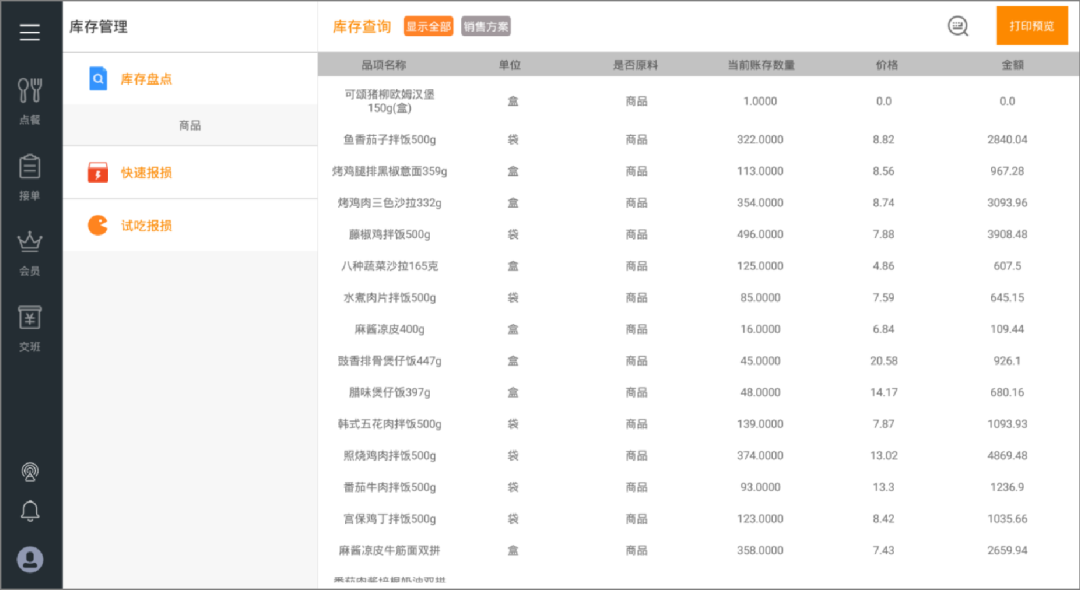The image size is (1080, 590).
Task: Click the 显示全部 button
Action: click(x=428, y=26)
